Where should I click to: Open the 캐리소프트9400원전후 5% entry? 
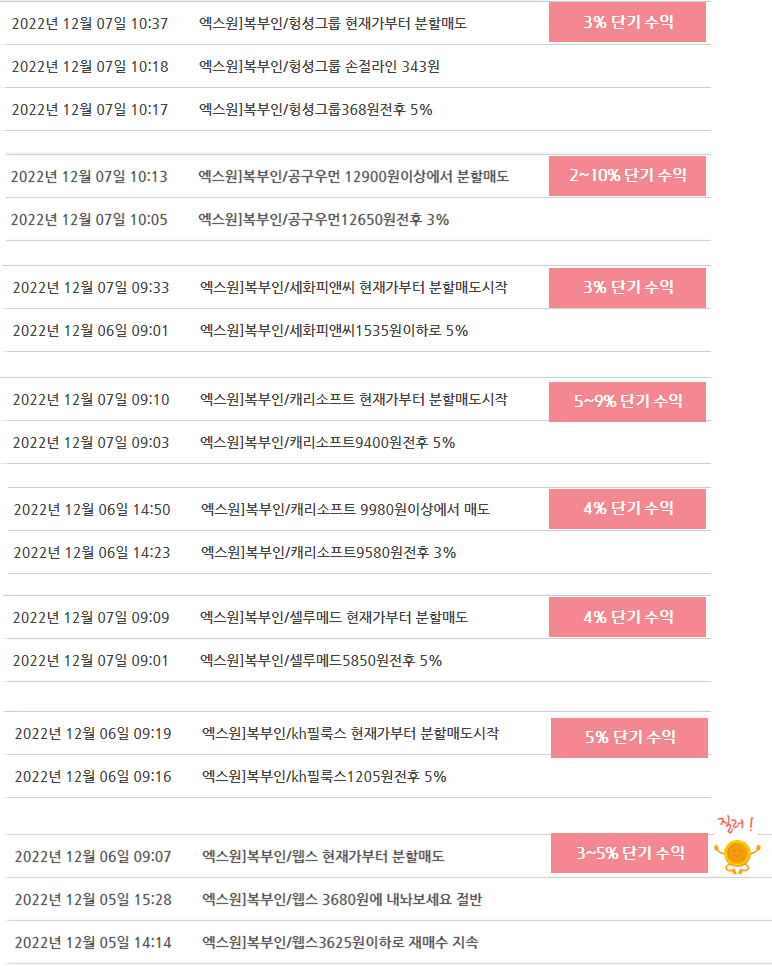(327, 443)
